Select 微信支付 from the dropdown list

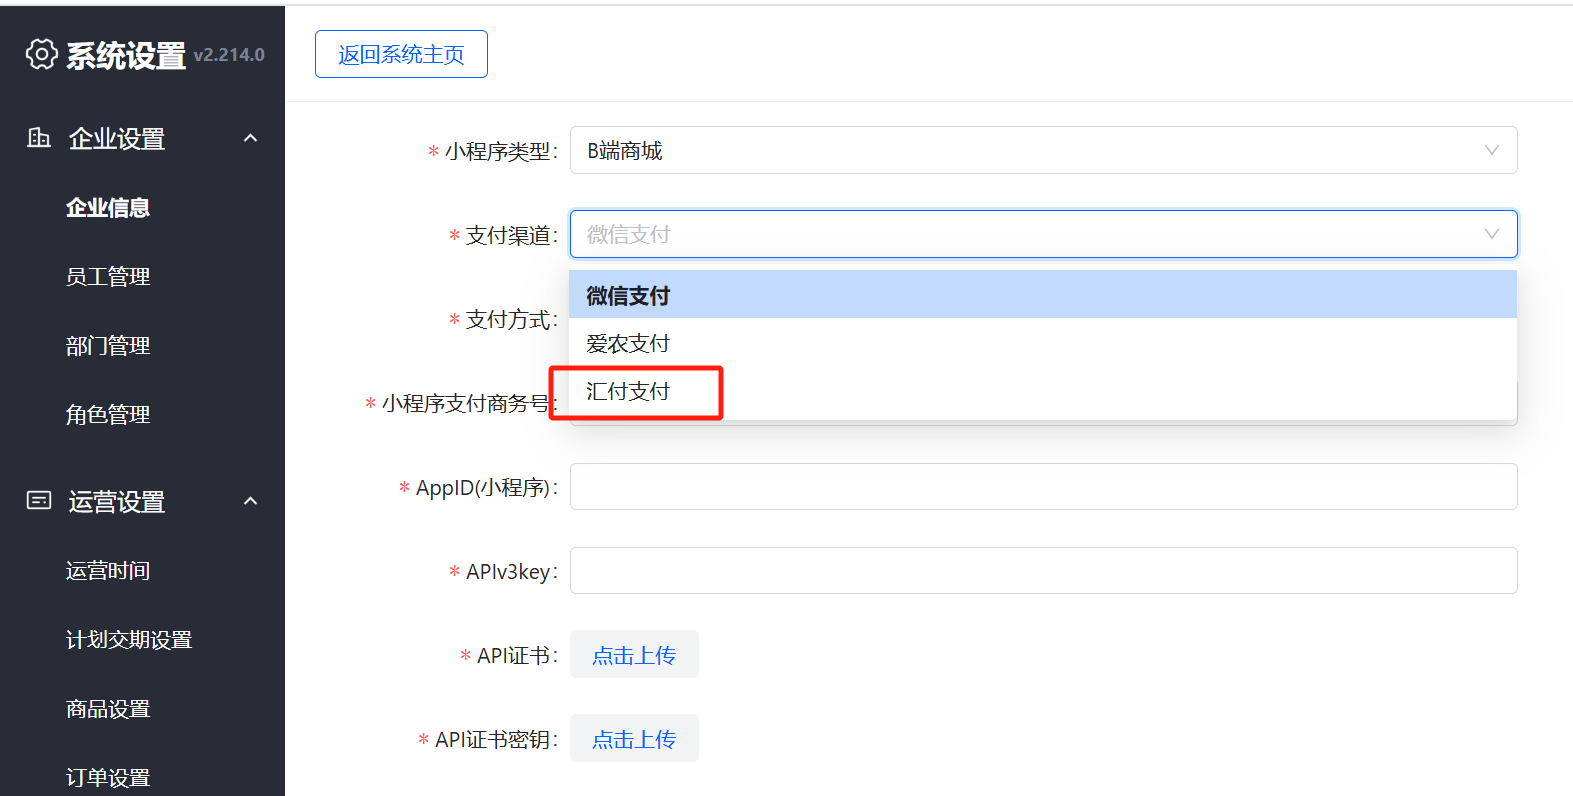pos(1043,295)
